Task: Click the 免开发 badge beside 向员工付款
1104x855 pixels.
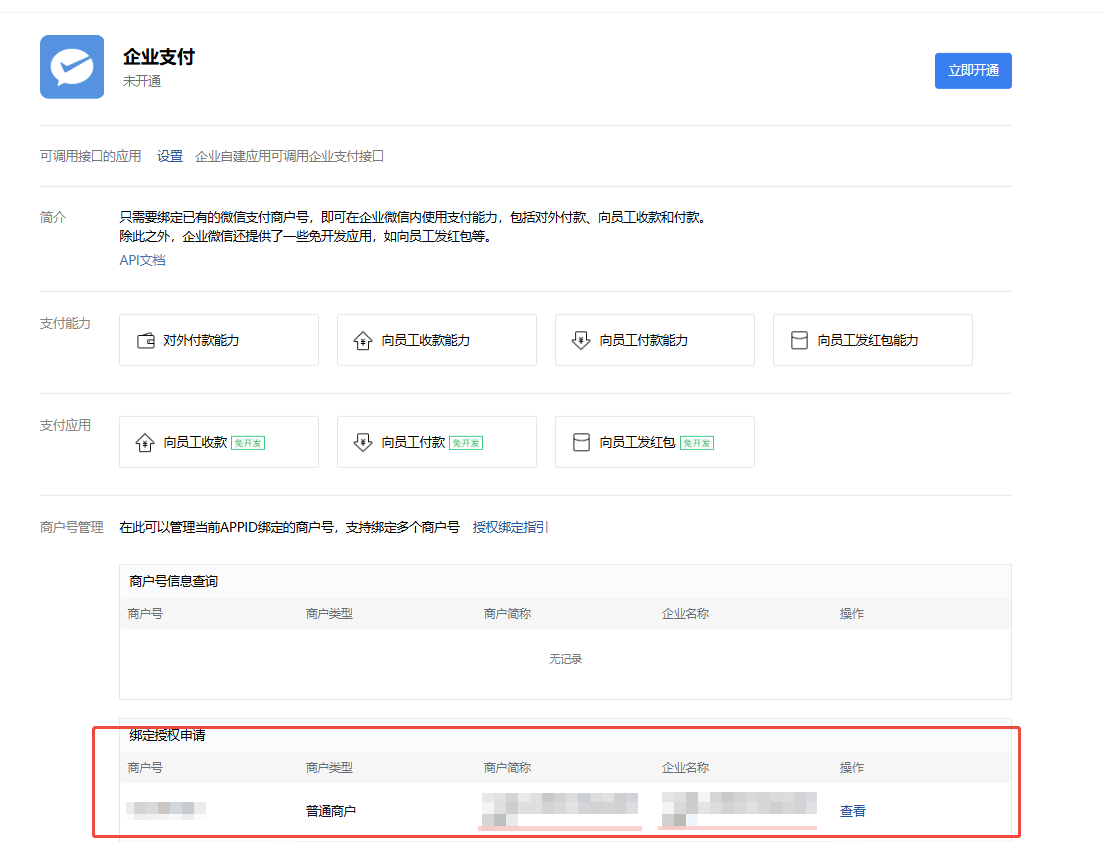Action: click(x=466, y=443)
